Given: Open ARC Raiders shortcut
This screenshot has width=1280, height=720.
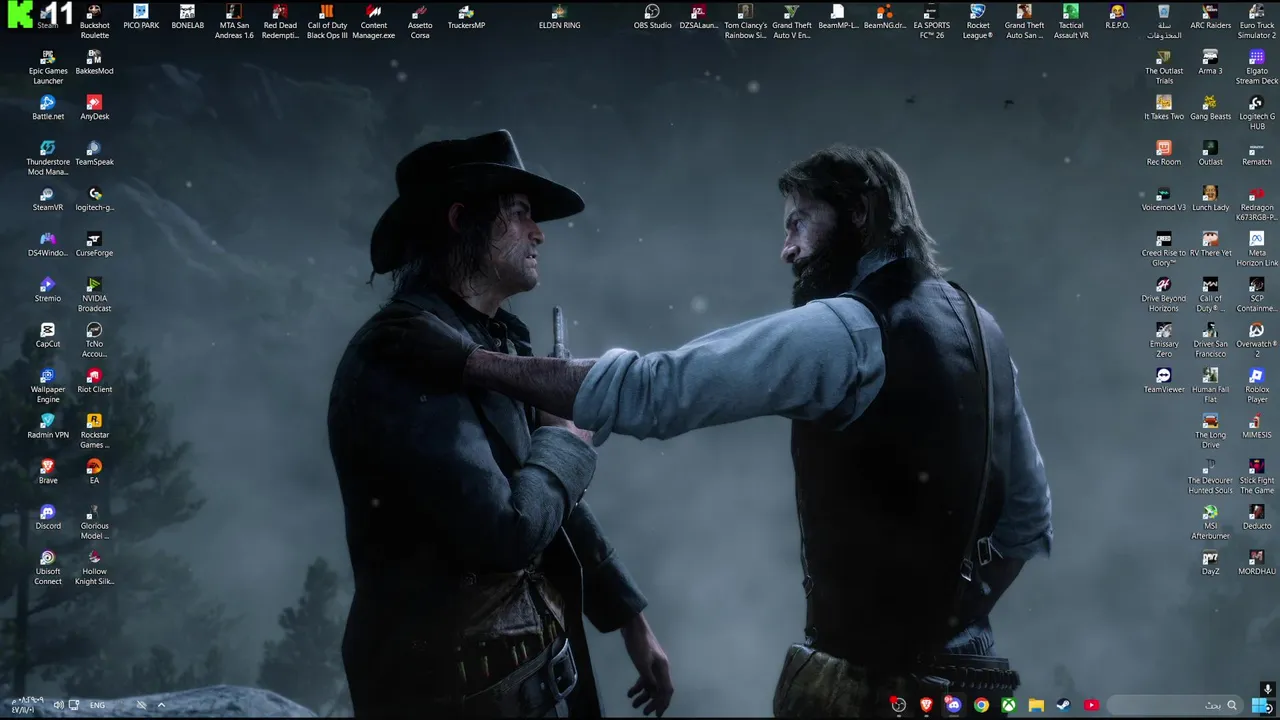Looking at the screenshot, I should [1210, 16].
